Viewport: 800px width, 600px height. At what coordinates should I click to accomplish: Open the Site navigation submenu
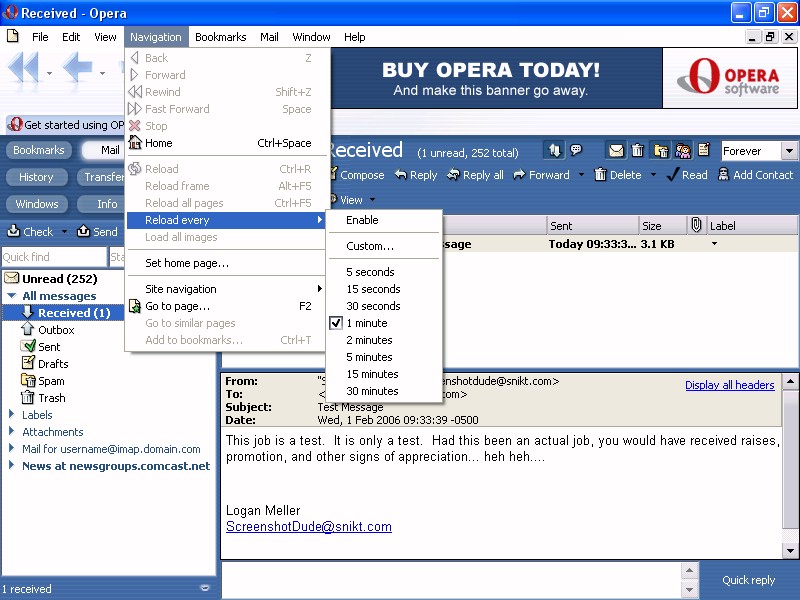[226, 289]
